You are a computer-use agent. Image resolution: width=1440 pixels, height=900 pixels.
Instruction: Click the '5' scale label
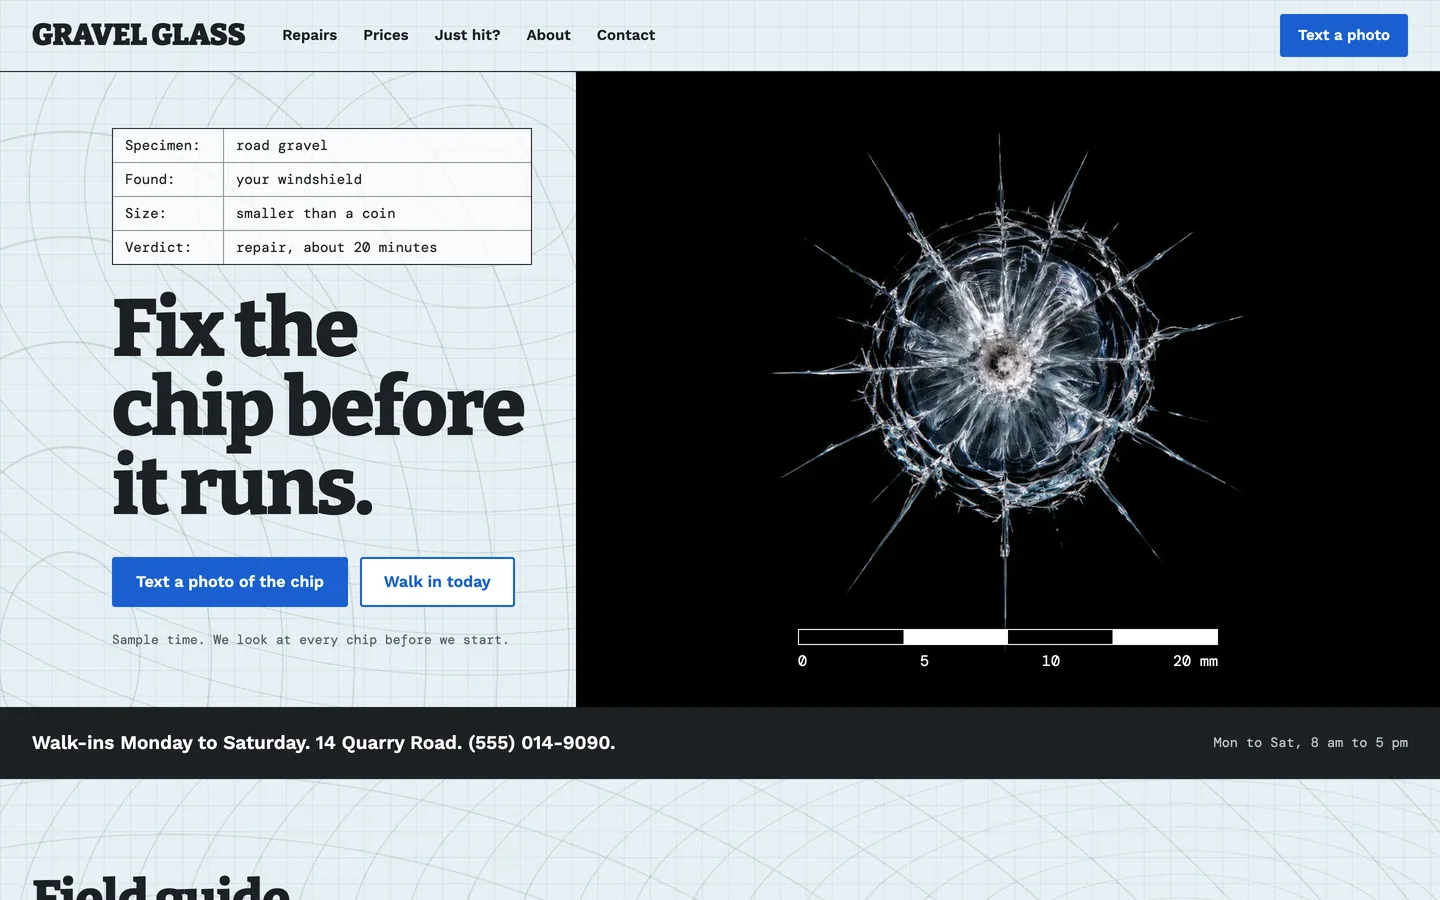click(x=924, y=661)
